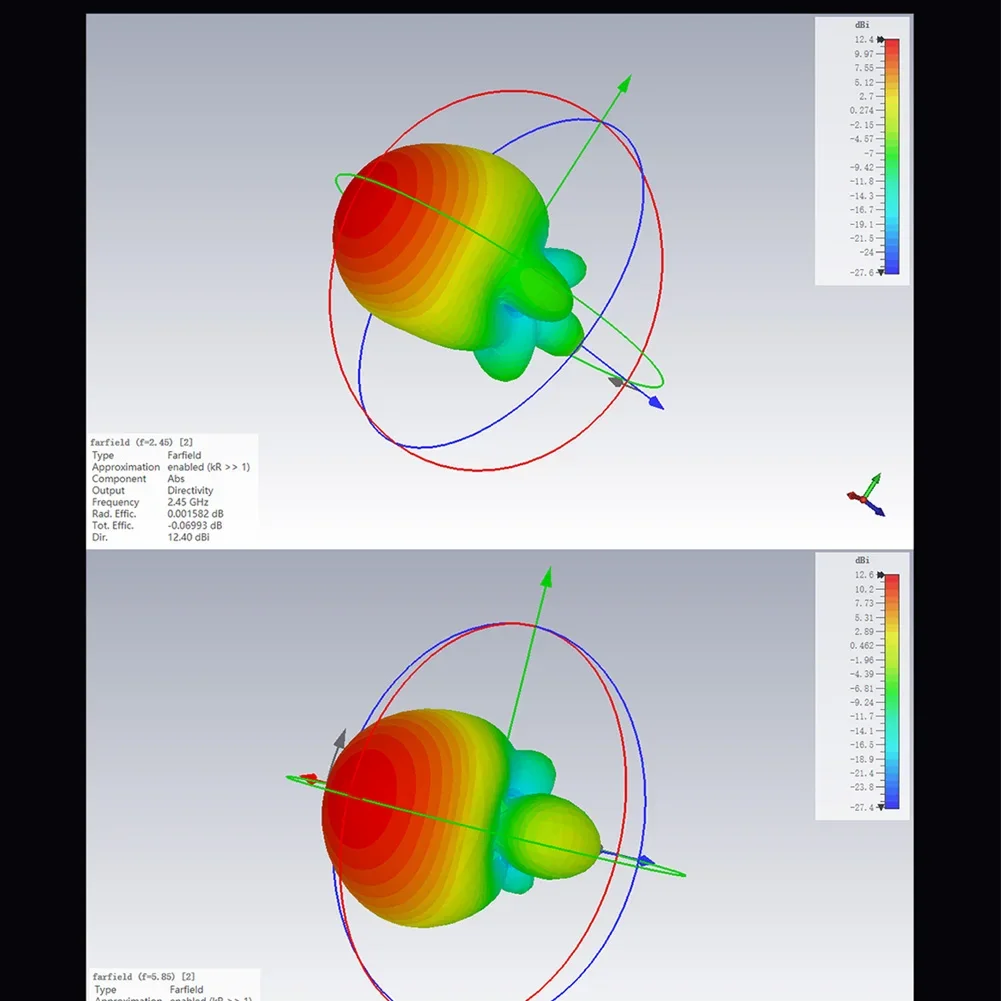Click the blue axis arrowhead in the 5.85 GHz plot
This screenshot has height=1001, width=1001.
point(646,861)
